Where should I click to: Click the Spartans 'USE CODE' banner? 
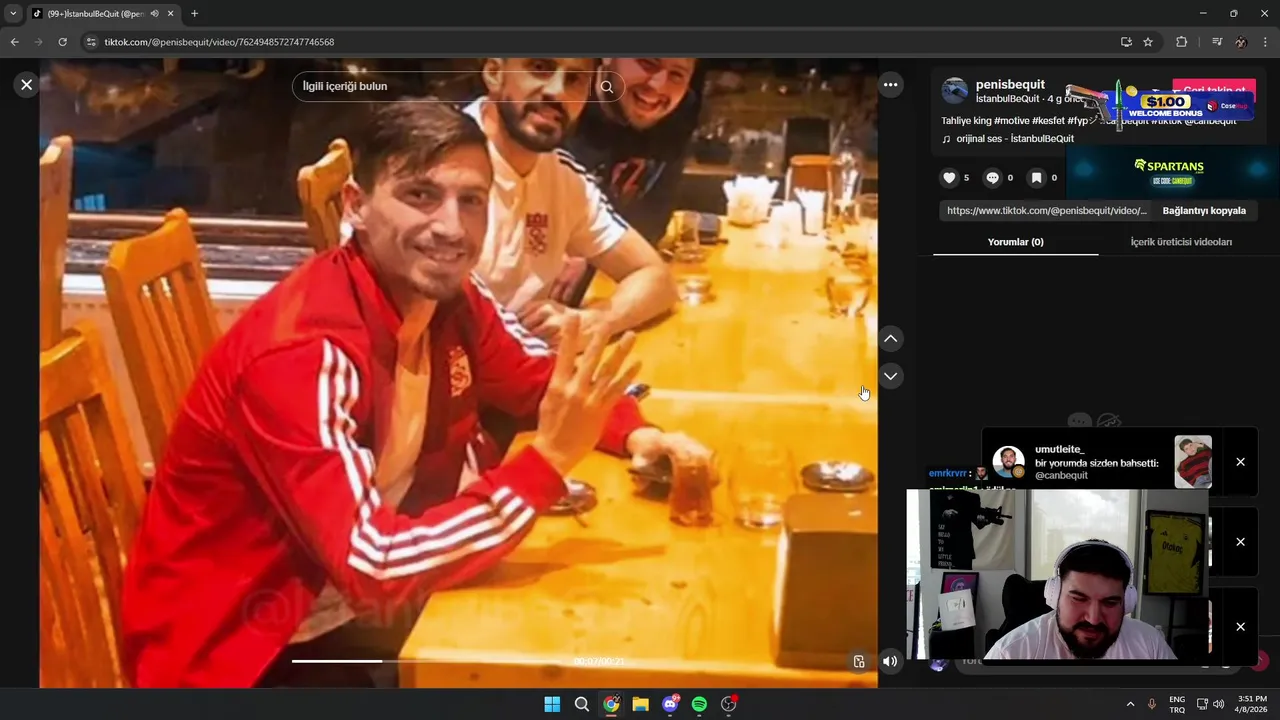(1171, 171)
